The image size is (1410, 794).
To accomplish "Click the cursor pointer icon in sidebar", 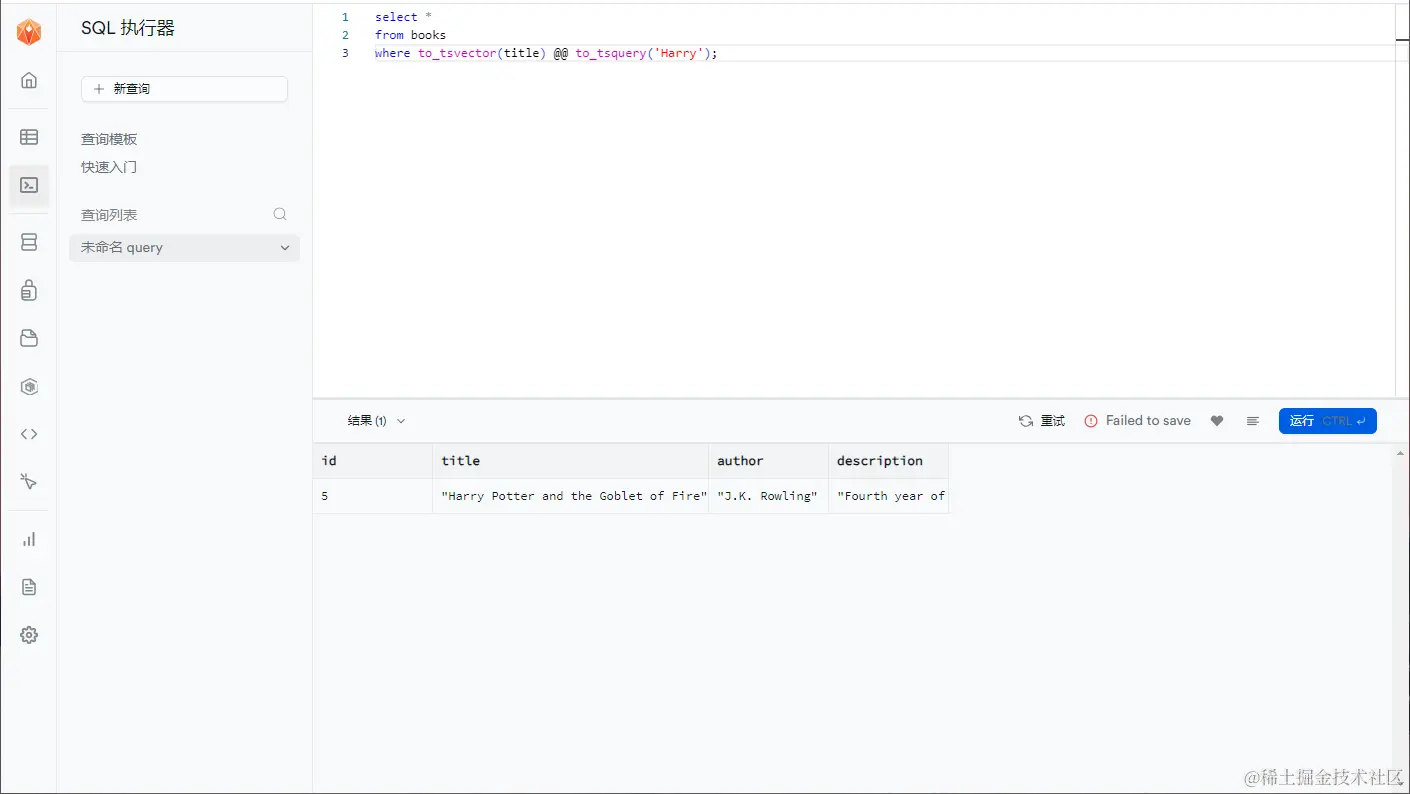I will [29, 482].
